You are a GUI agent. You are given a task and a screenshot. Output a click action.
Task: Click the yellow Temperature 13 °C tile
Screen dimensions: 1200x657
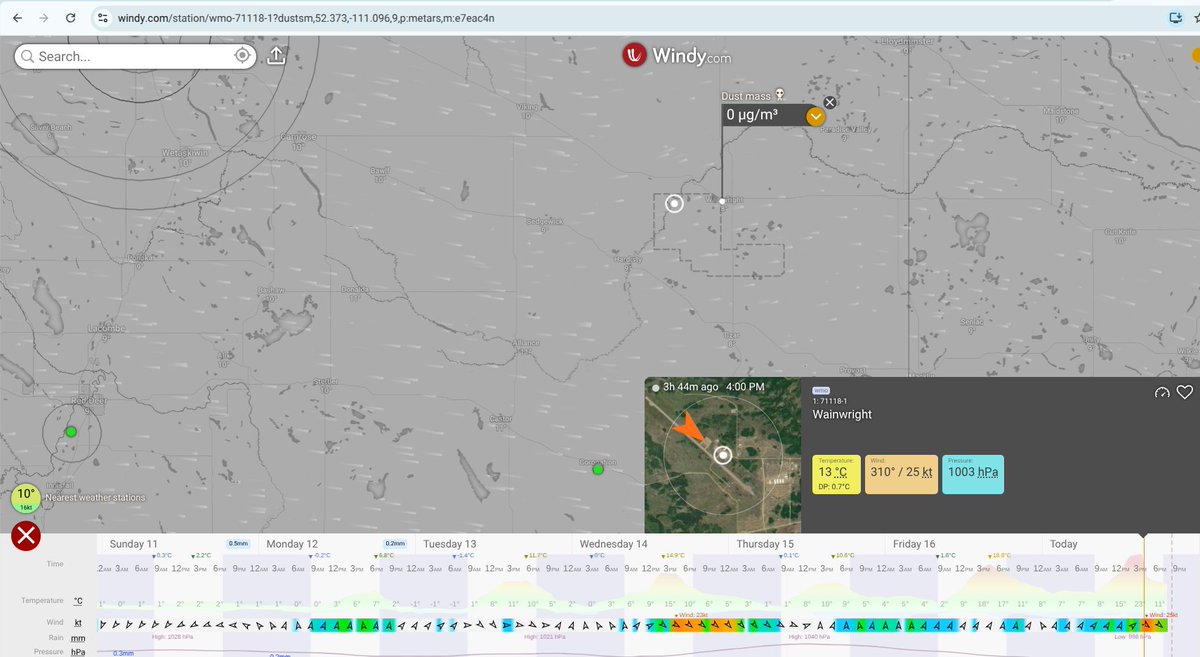tap(835, 474)
